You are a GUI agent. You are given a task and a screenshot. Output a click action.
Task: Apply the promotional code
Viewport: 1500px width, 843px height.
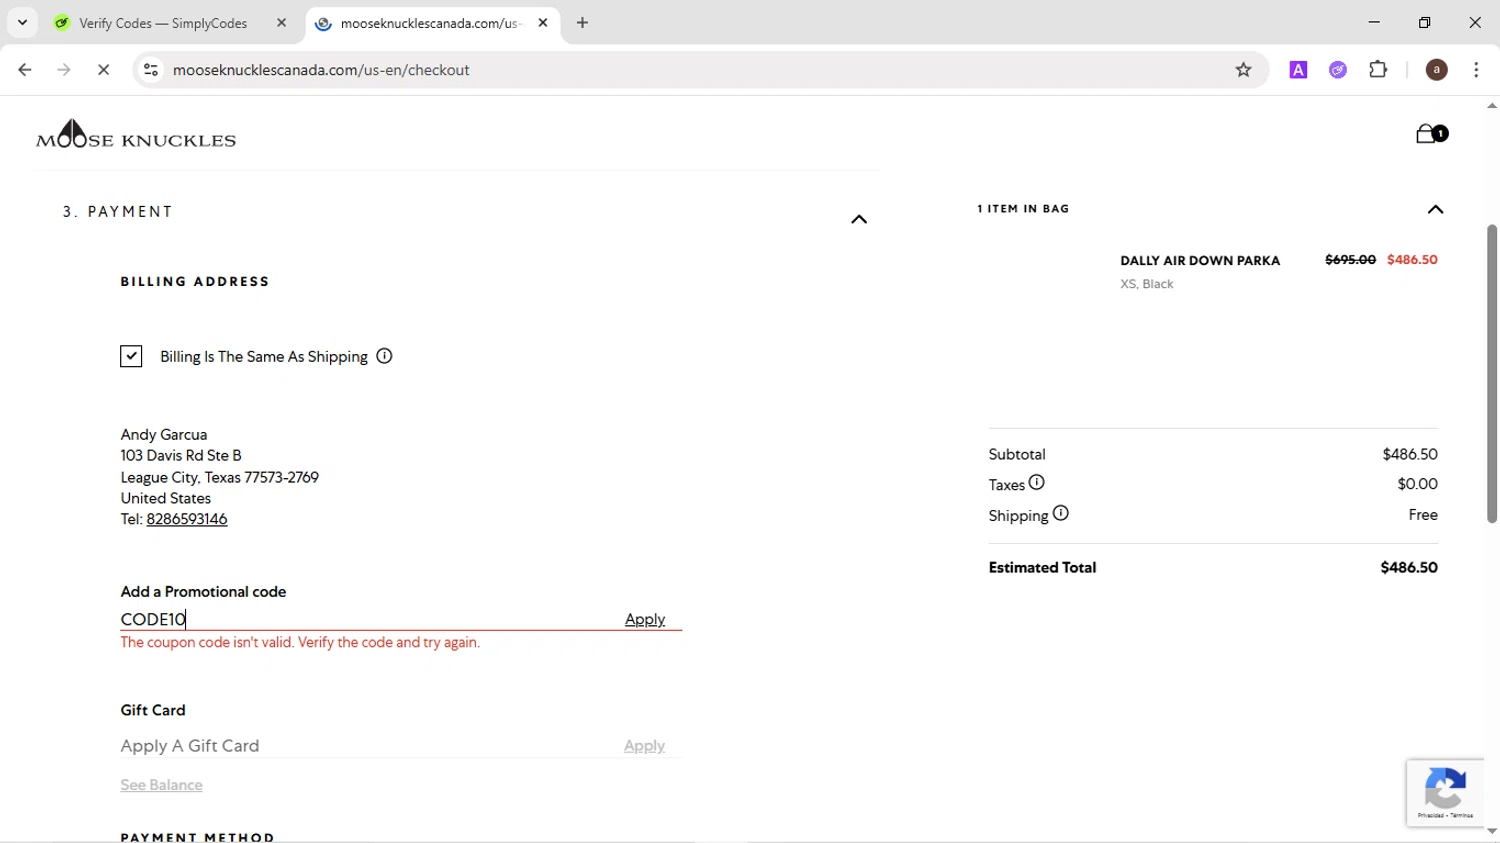tap(645, 619)
